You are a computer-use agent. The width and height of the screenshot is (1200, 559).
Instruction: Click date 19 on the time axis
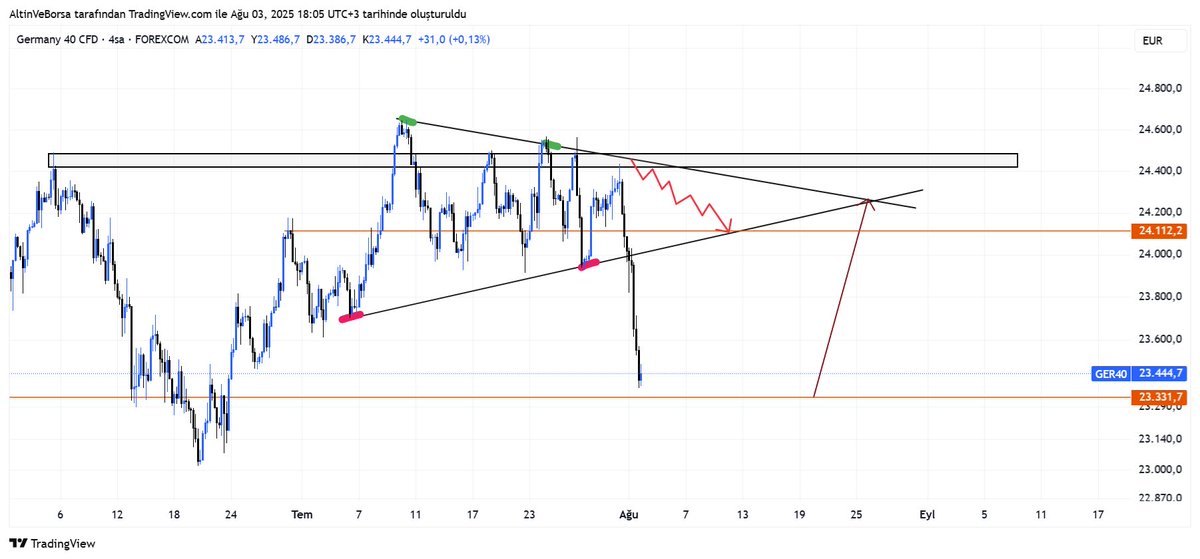[799, 515]
